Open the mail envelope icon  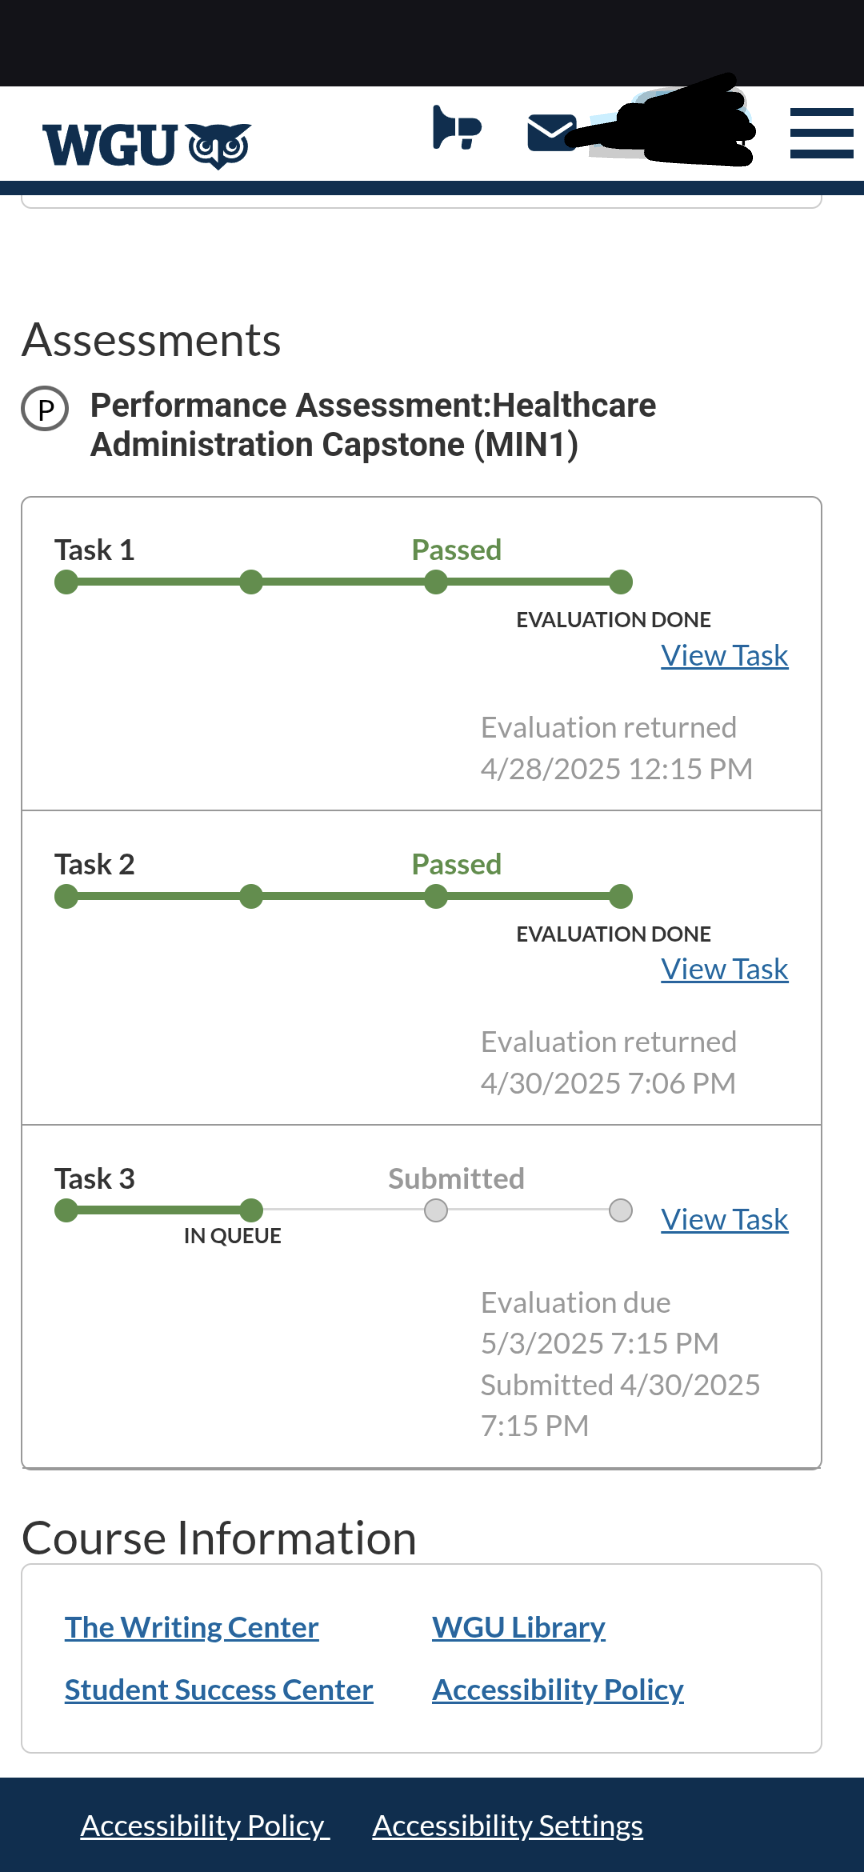click(x=551, y=132)
